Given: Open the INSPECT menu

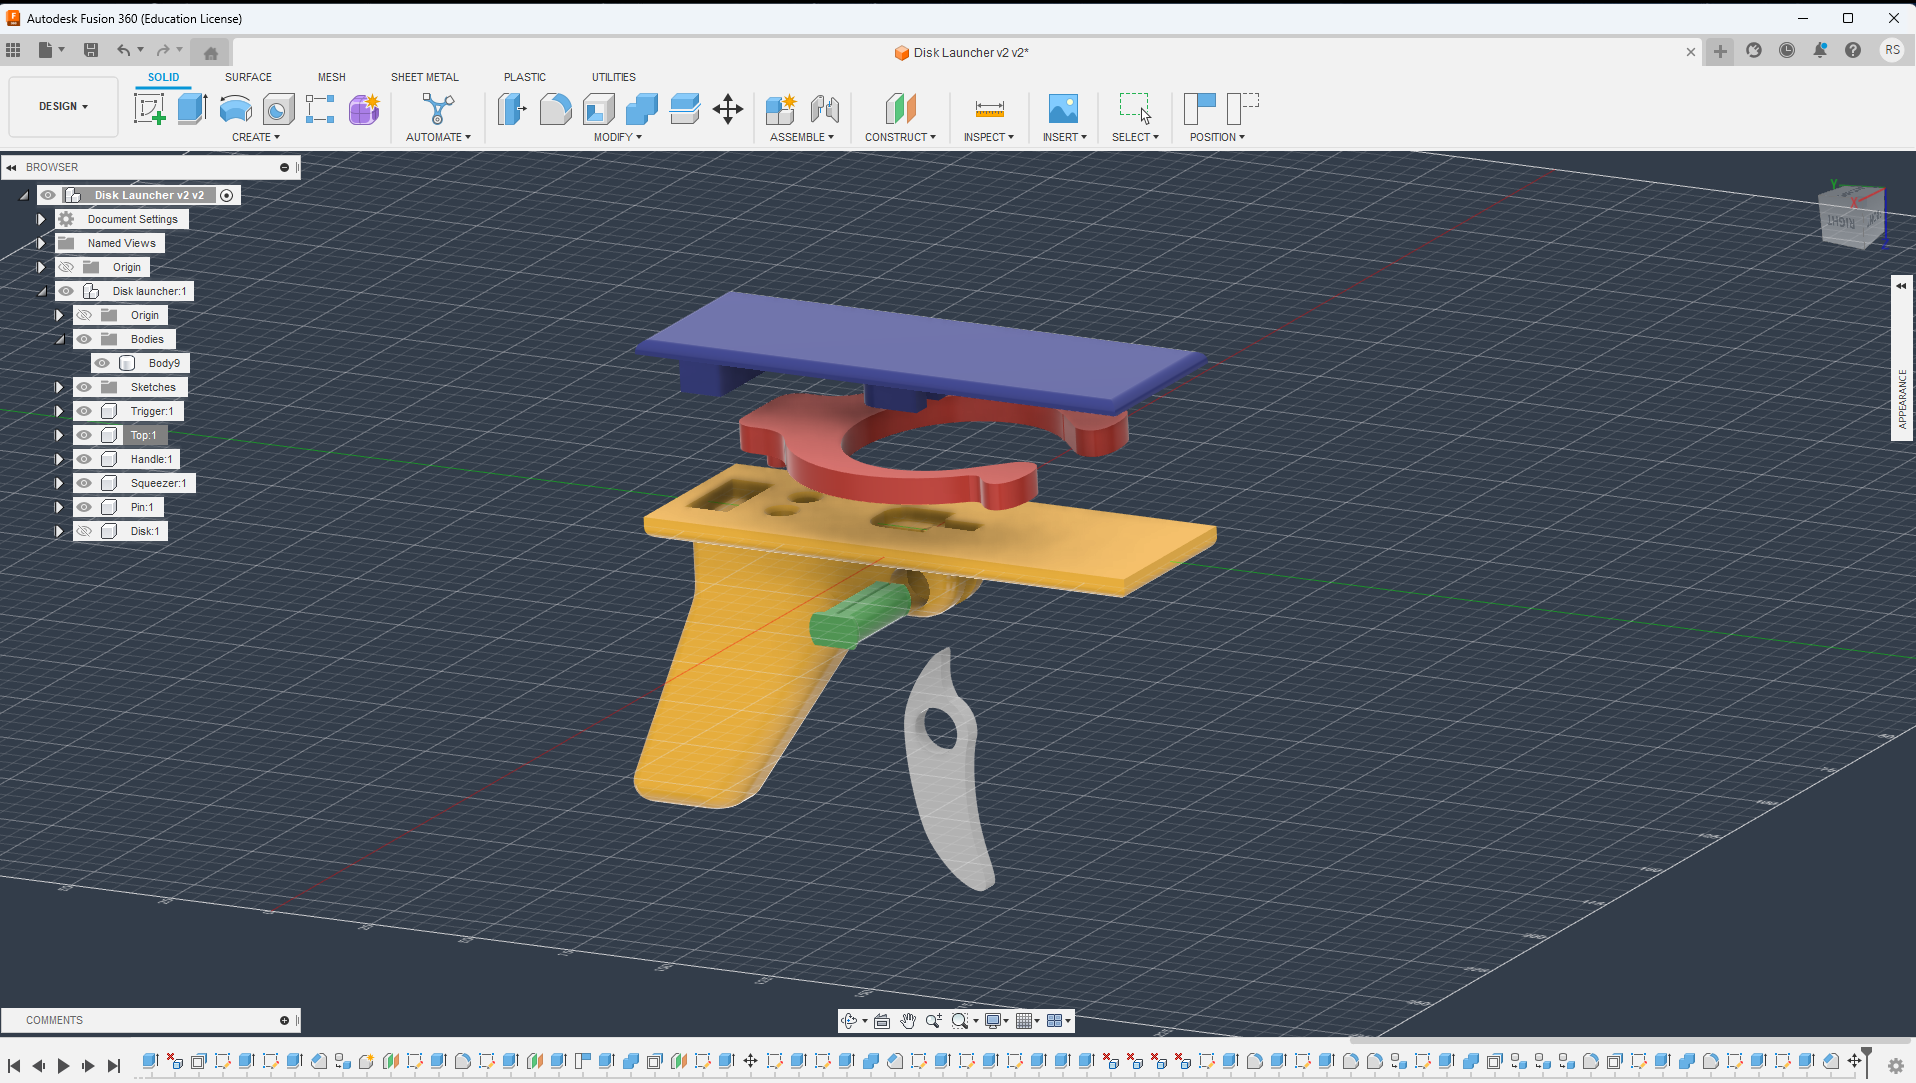Looking at the screenshot, I should tap(989, 137).
